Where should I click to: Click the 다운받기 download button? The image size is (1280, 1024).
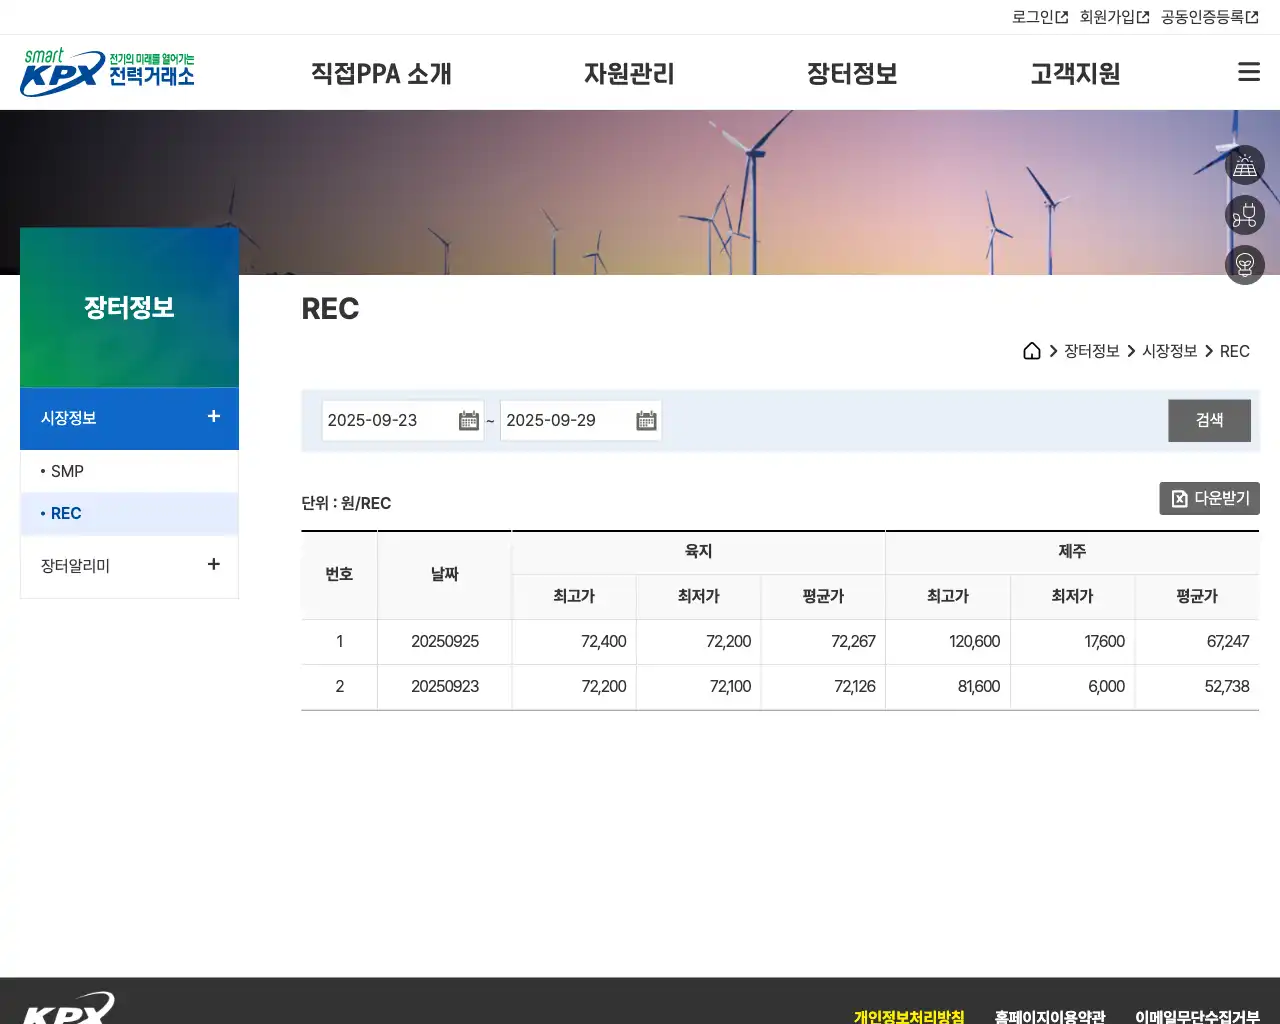click(x=1210, y=498)
